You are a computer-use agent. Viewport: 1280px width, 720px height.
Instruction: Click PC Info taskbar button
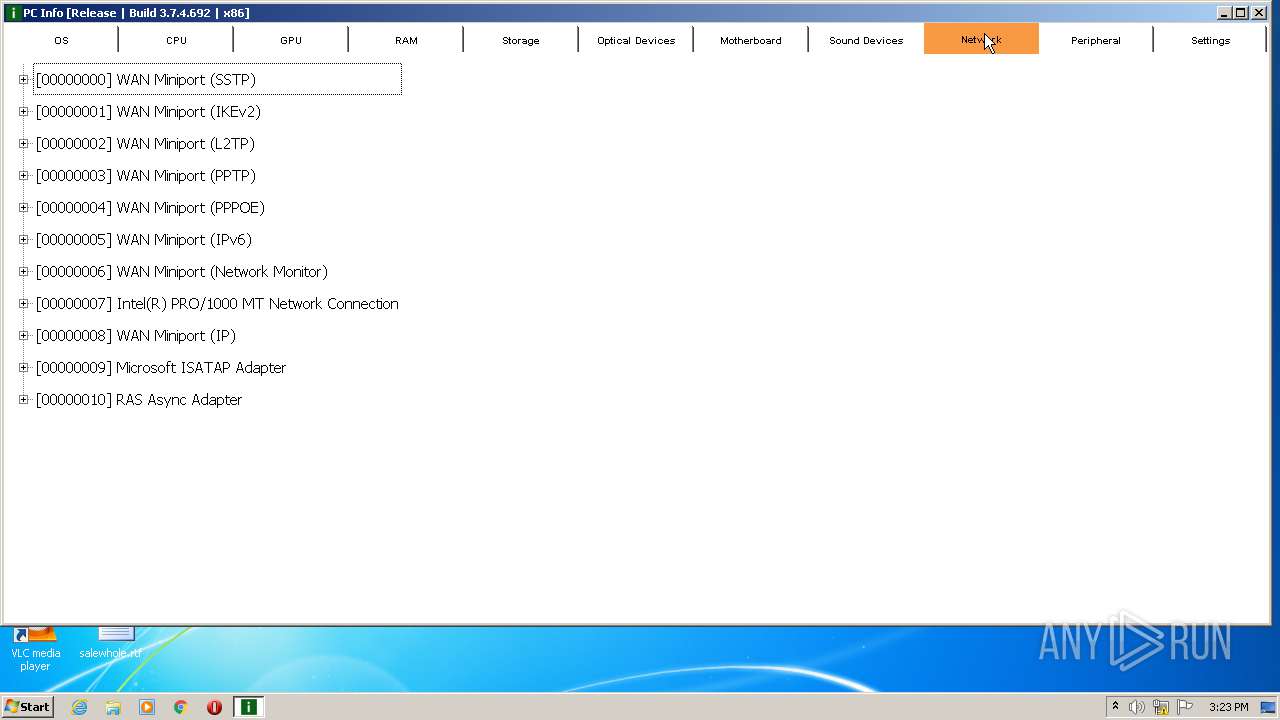[x=248, y=707]
